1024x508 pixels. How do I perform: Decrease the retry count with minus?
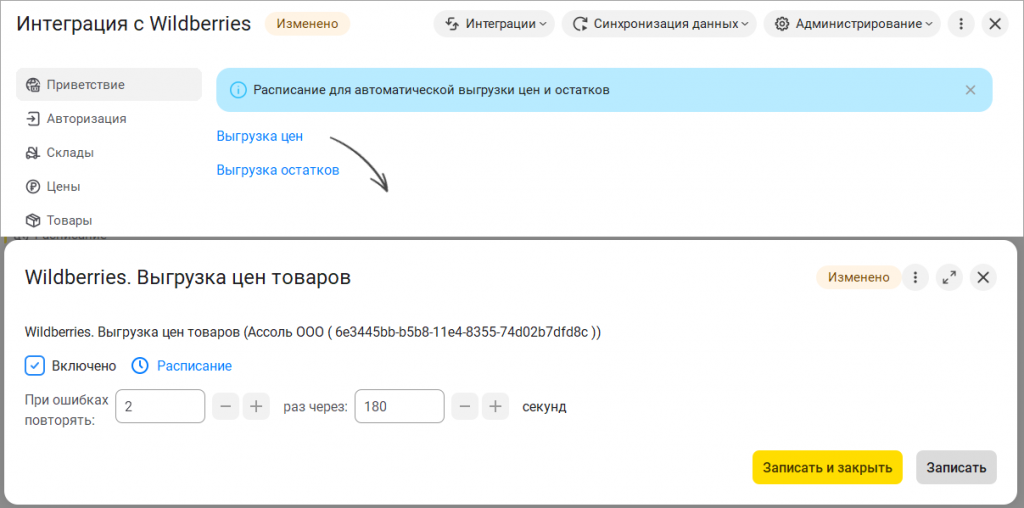[226, 407]
